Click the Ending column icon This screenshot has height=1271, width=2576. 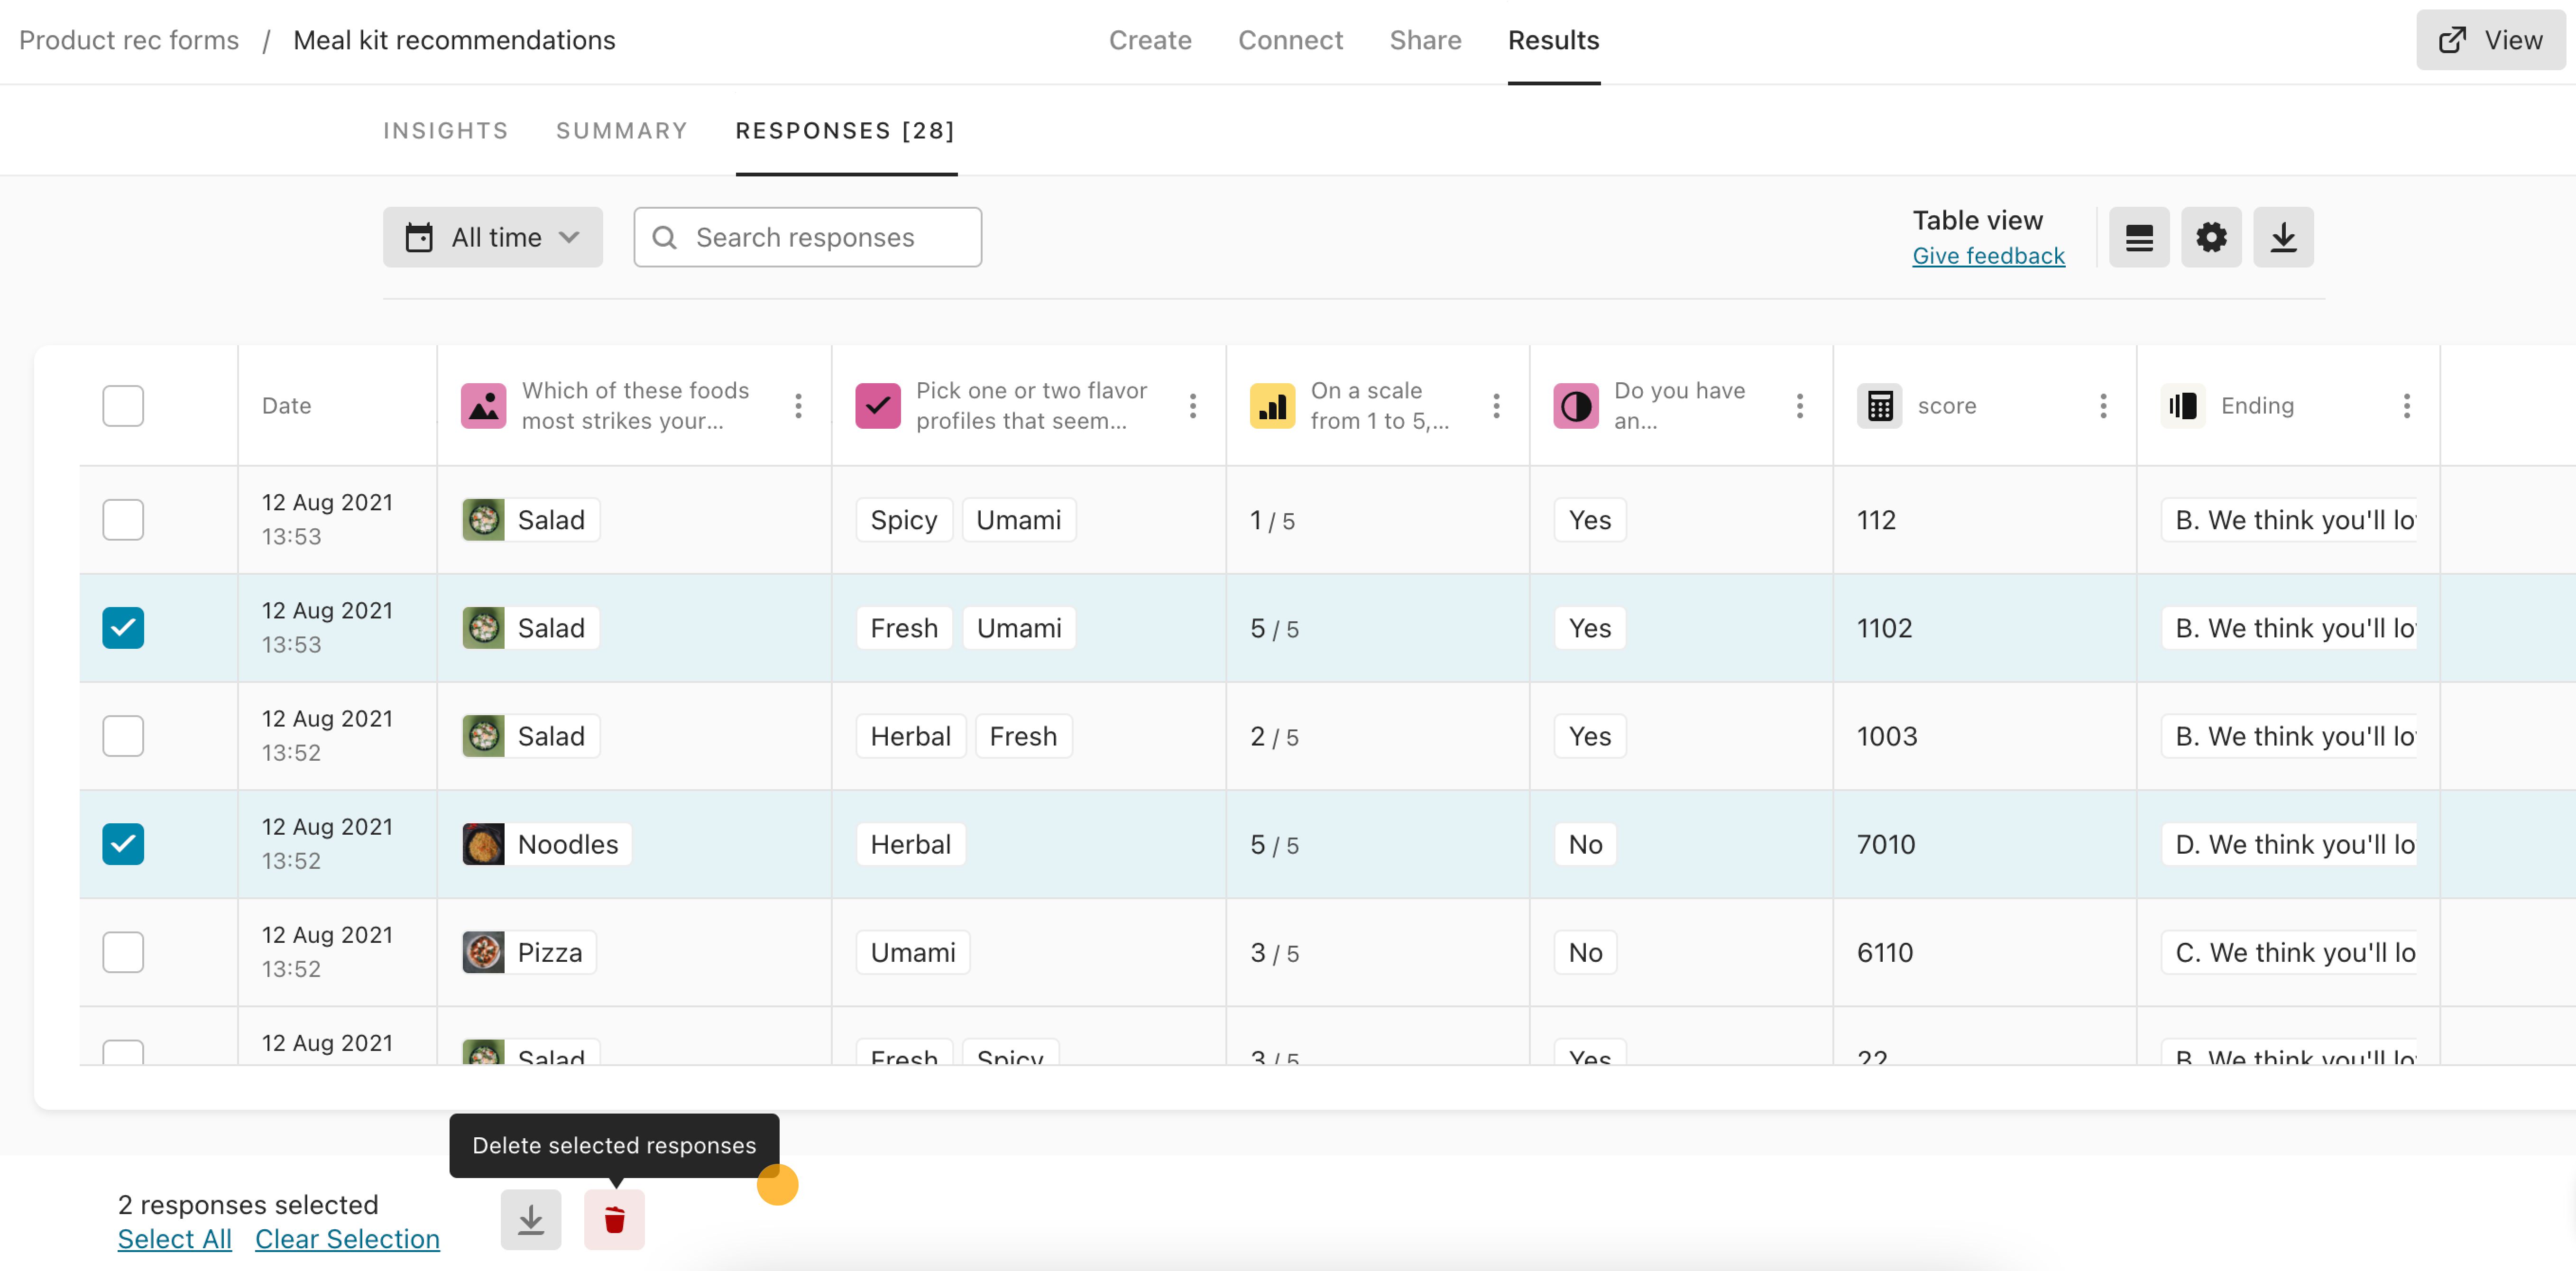pyautogui.click(x=2183, y=405)
